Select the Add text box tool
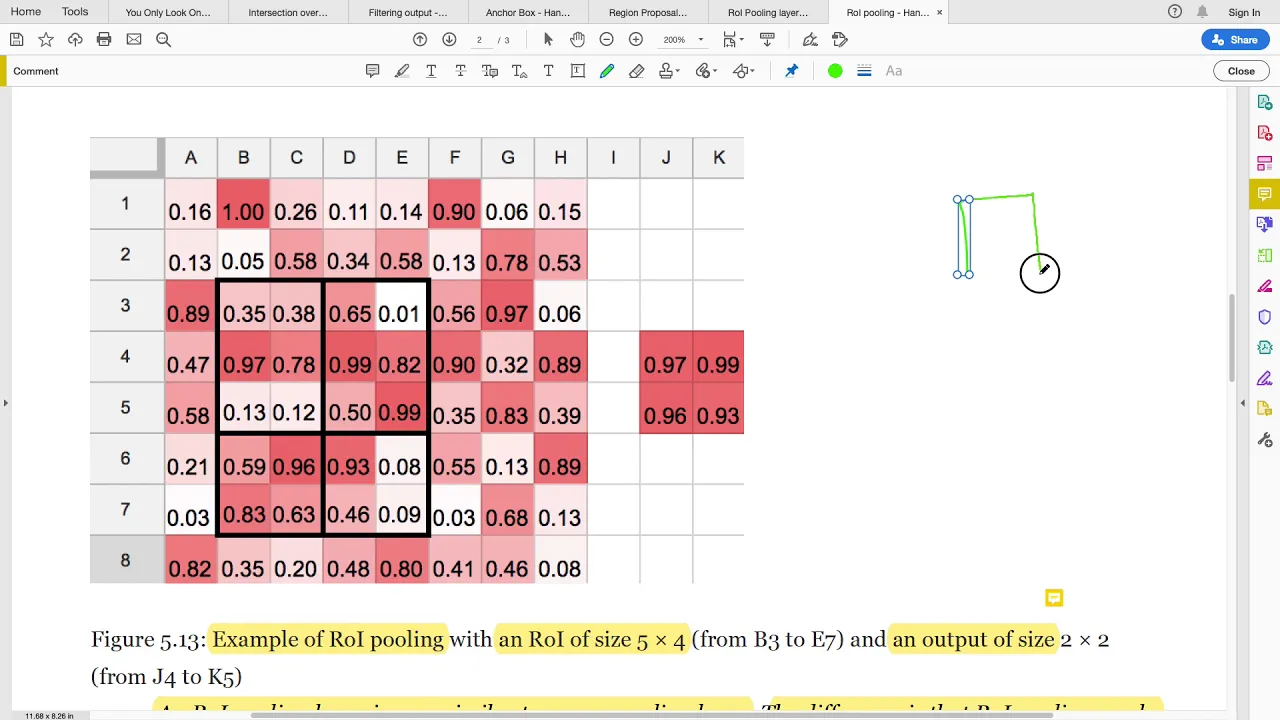 click(577, 71)
